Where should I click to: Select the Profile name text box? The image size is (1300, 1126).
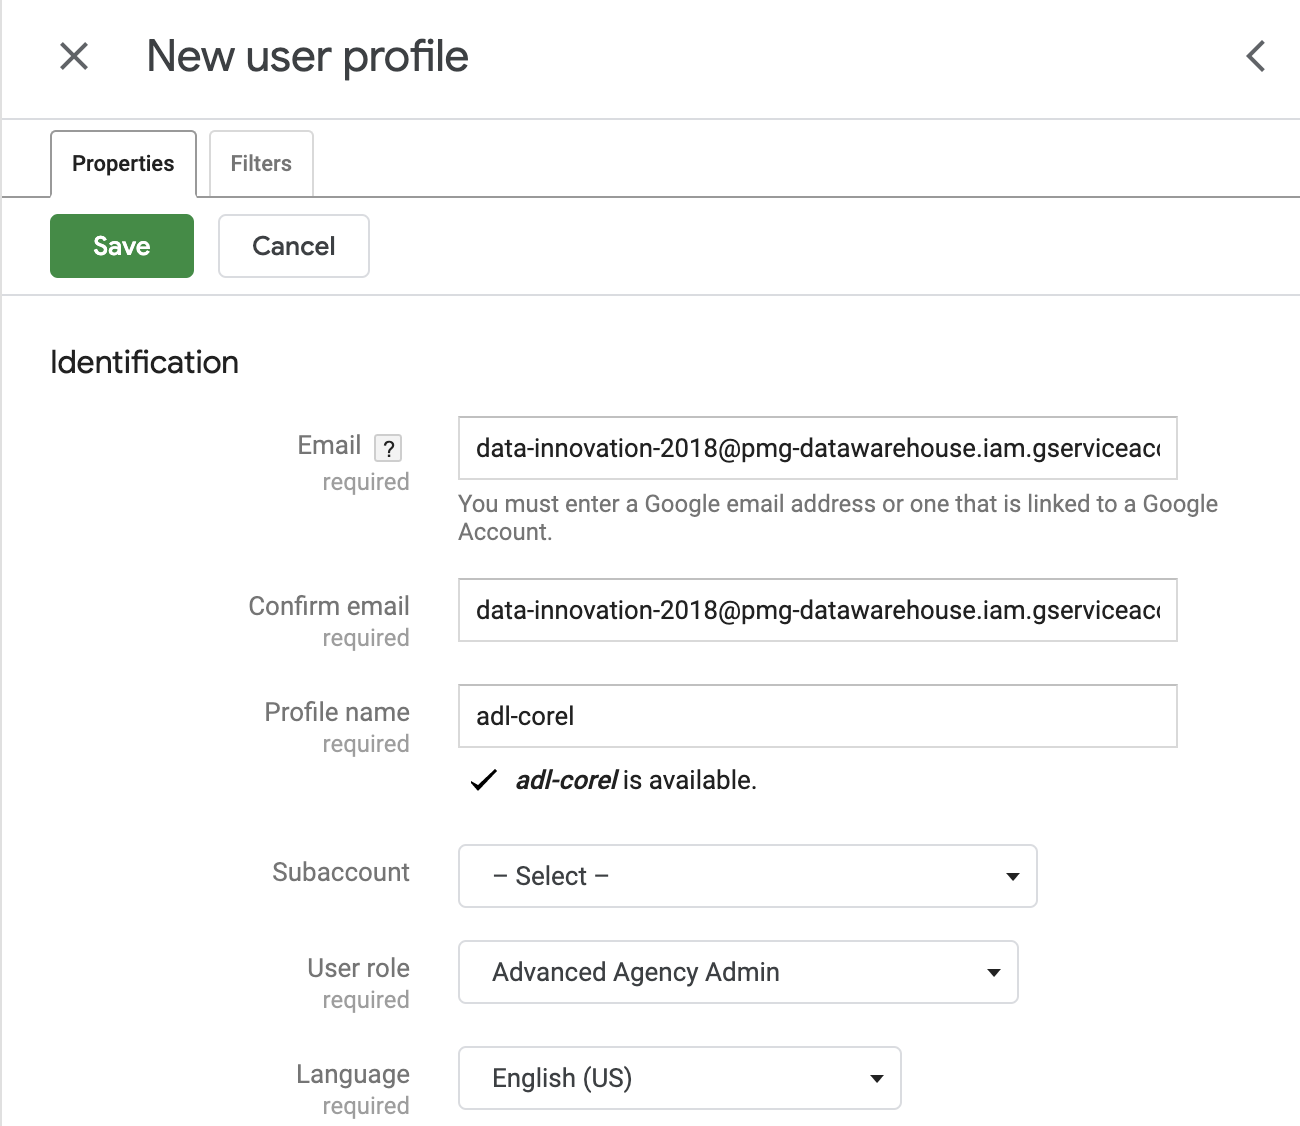pos(817,716)
